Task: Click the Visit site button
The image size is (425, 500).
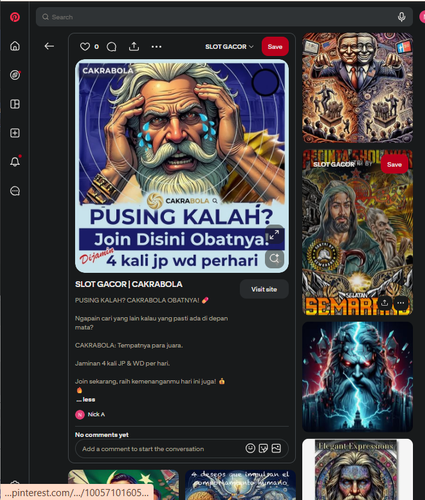Action: (264, 289)
